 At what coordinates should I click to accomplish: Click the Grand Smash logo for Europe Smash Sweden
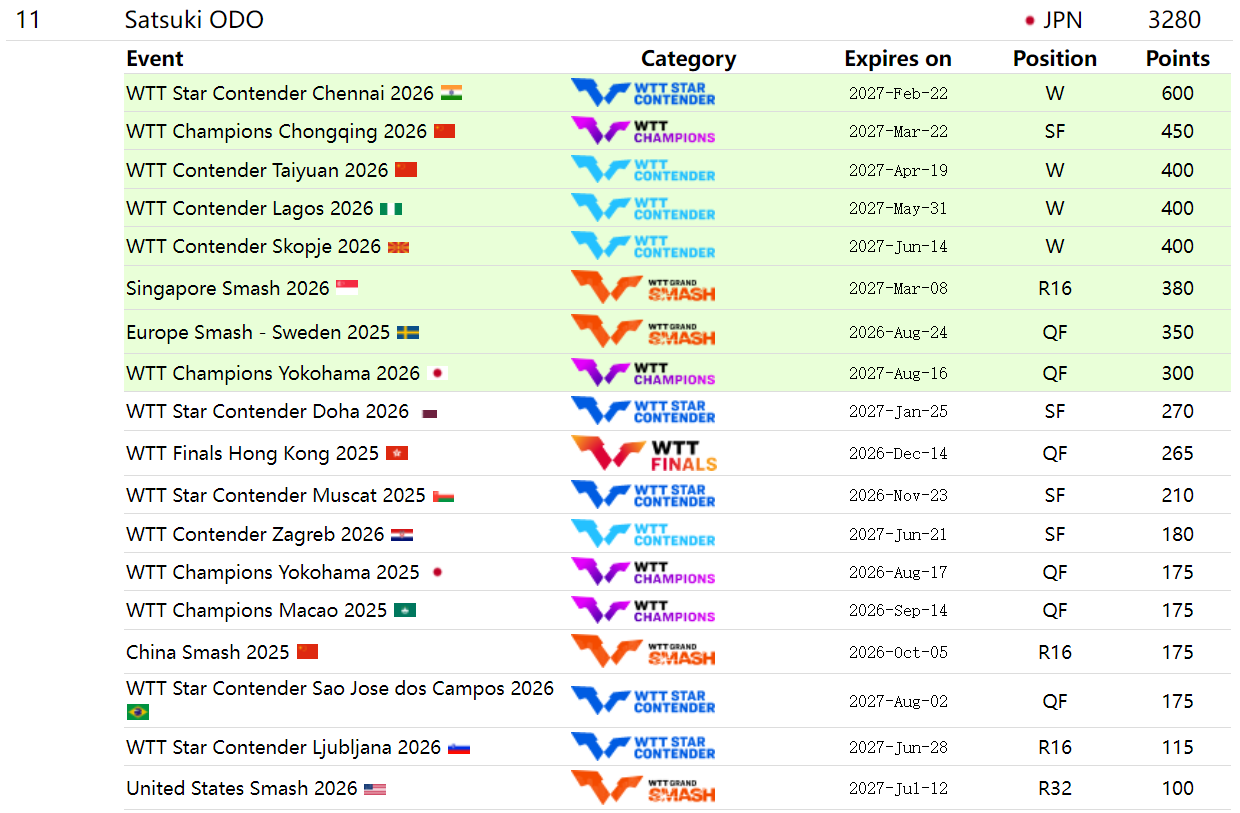(x=643, y=332)
